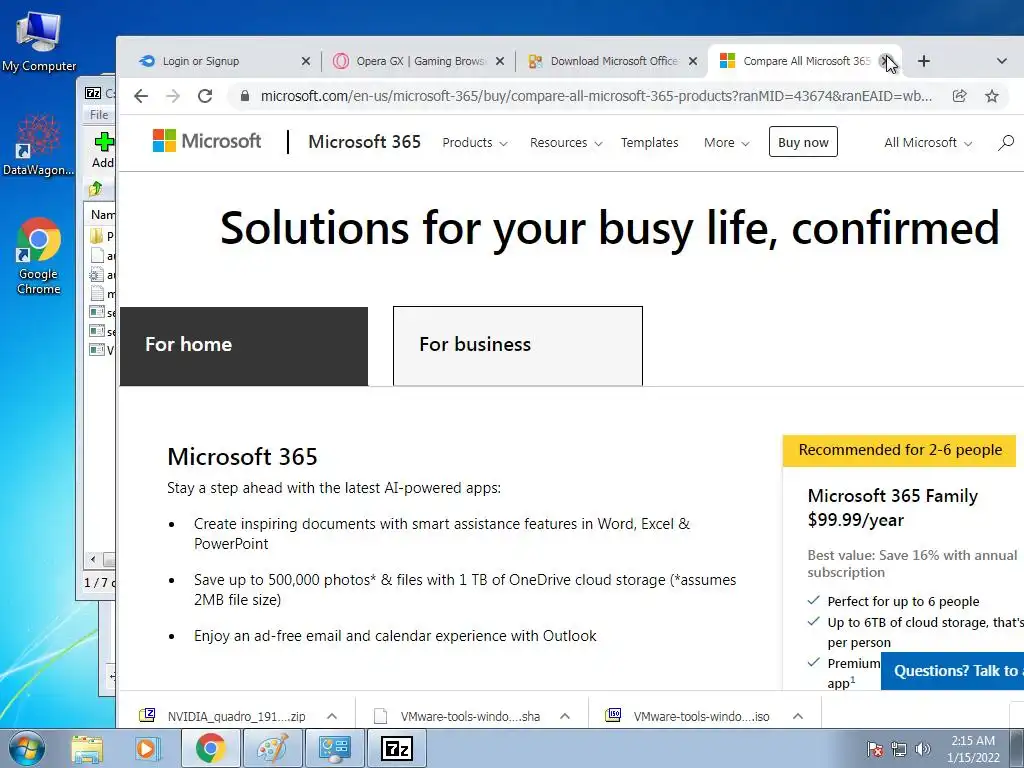Switch to Download Microsoft Office tab
Screen dimensions: 1024x768
[614, 61]
